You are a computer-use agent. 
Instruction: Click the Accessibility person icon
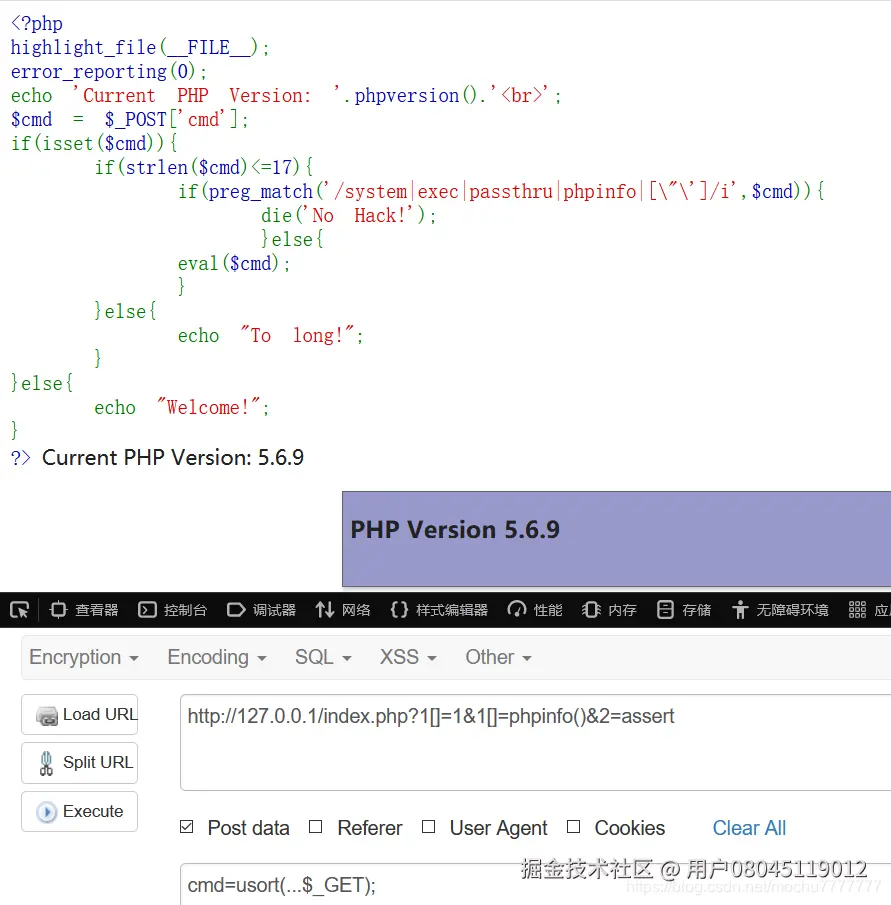[740, 610]
